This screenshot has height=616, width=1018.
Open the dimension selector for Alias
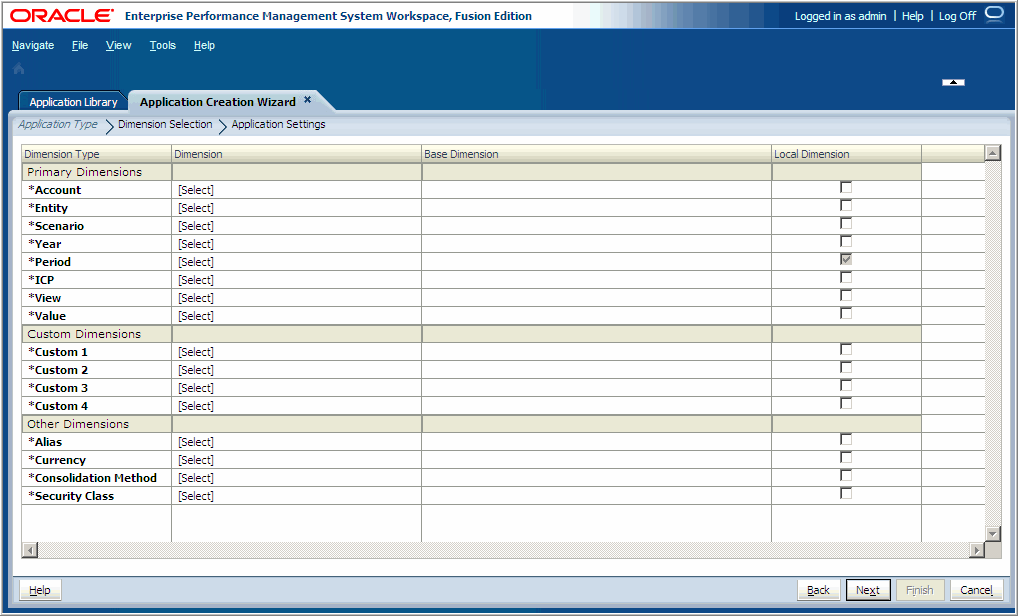(x=196, y=441)
